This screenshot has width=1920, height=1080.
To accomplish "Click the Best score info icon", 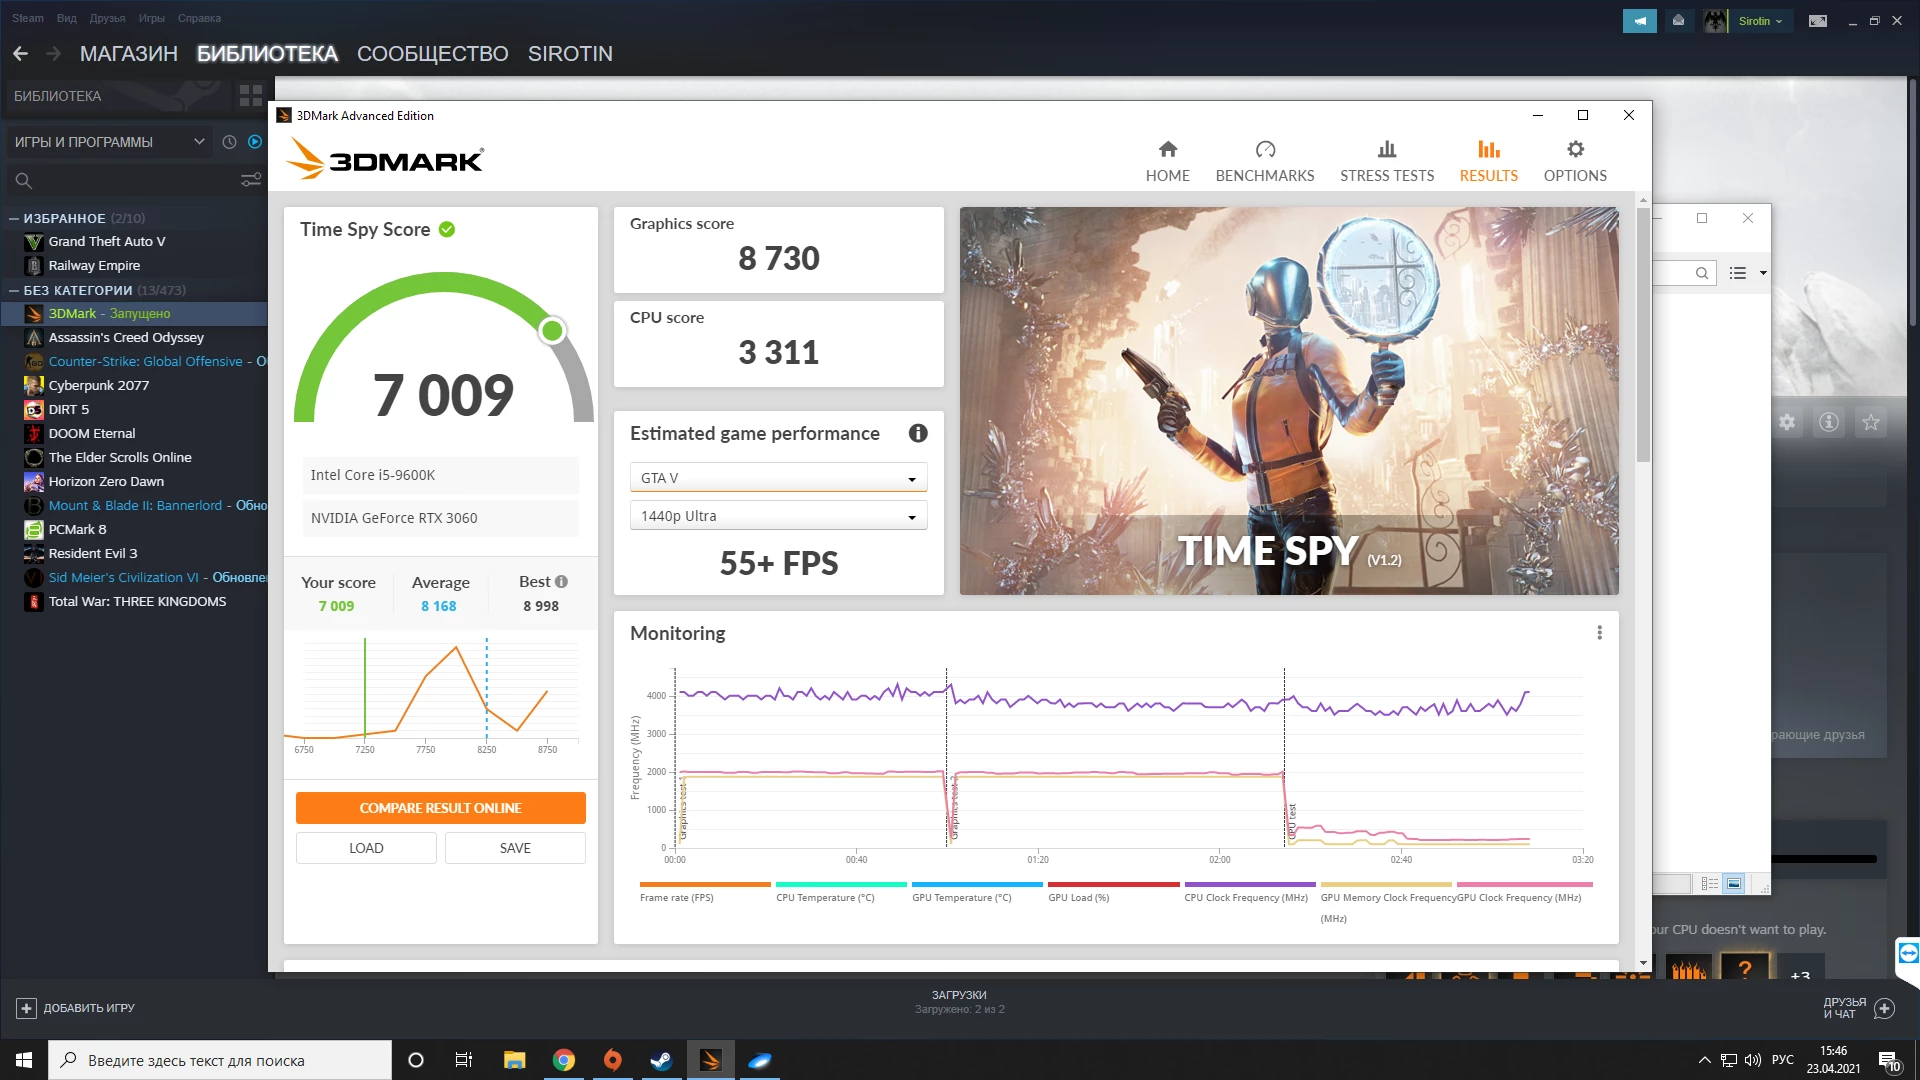I will tap(561, 581).
